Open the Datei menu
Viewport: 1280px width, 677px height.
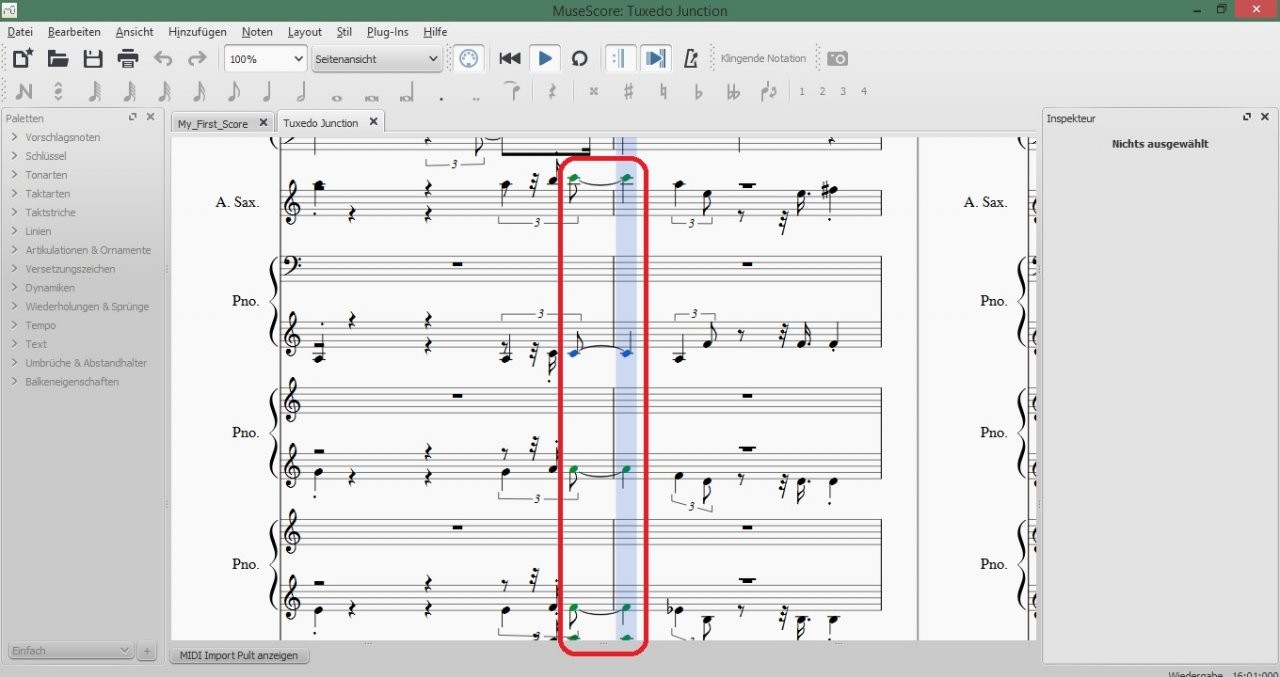pyautogui.click(x=20, y=32)
